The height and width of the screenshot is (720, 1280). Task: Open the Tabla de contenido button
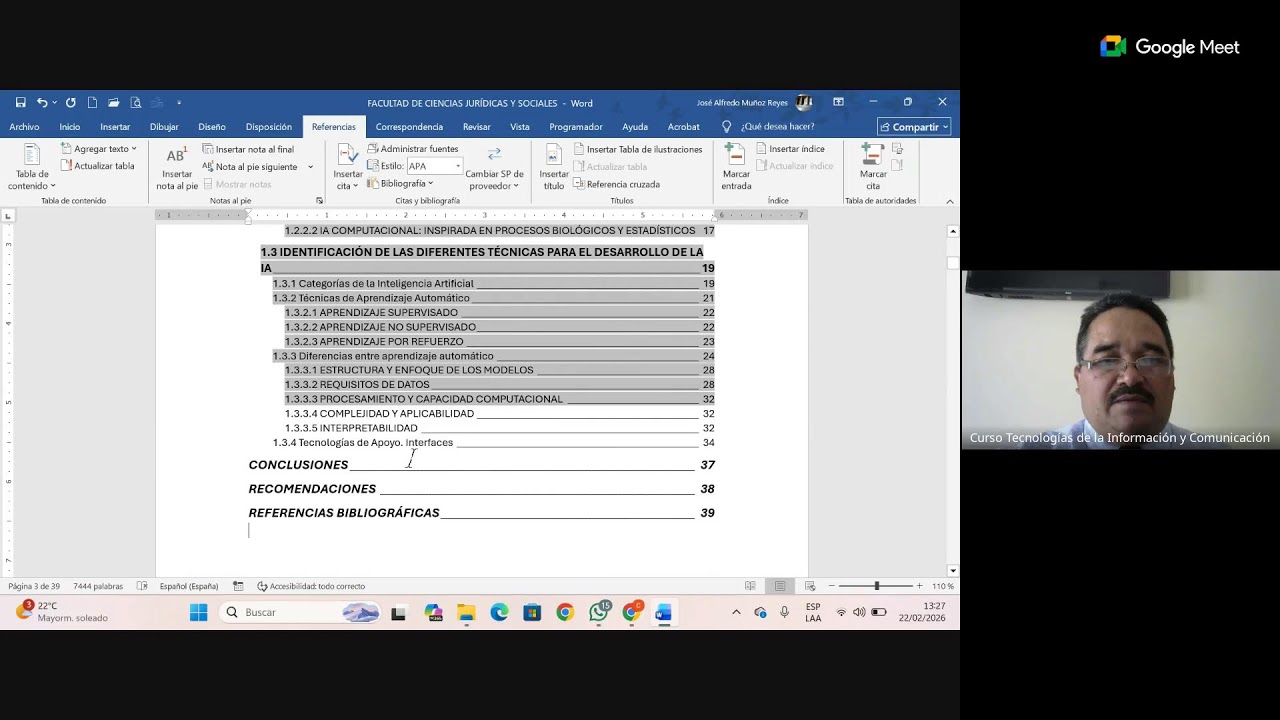pos(32,167)
